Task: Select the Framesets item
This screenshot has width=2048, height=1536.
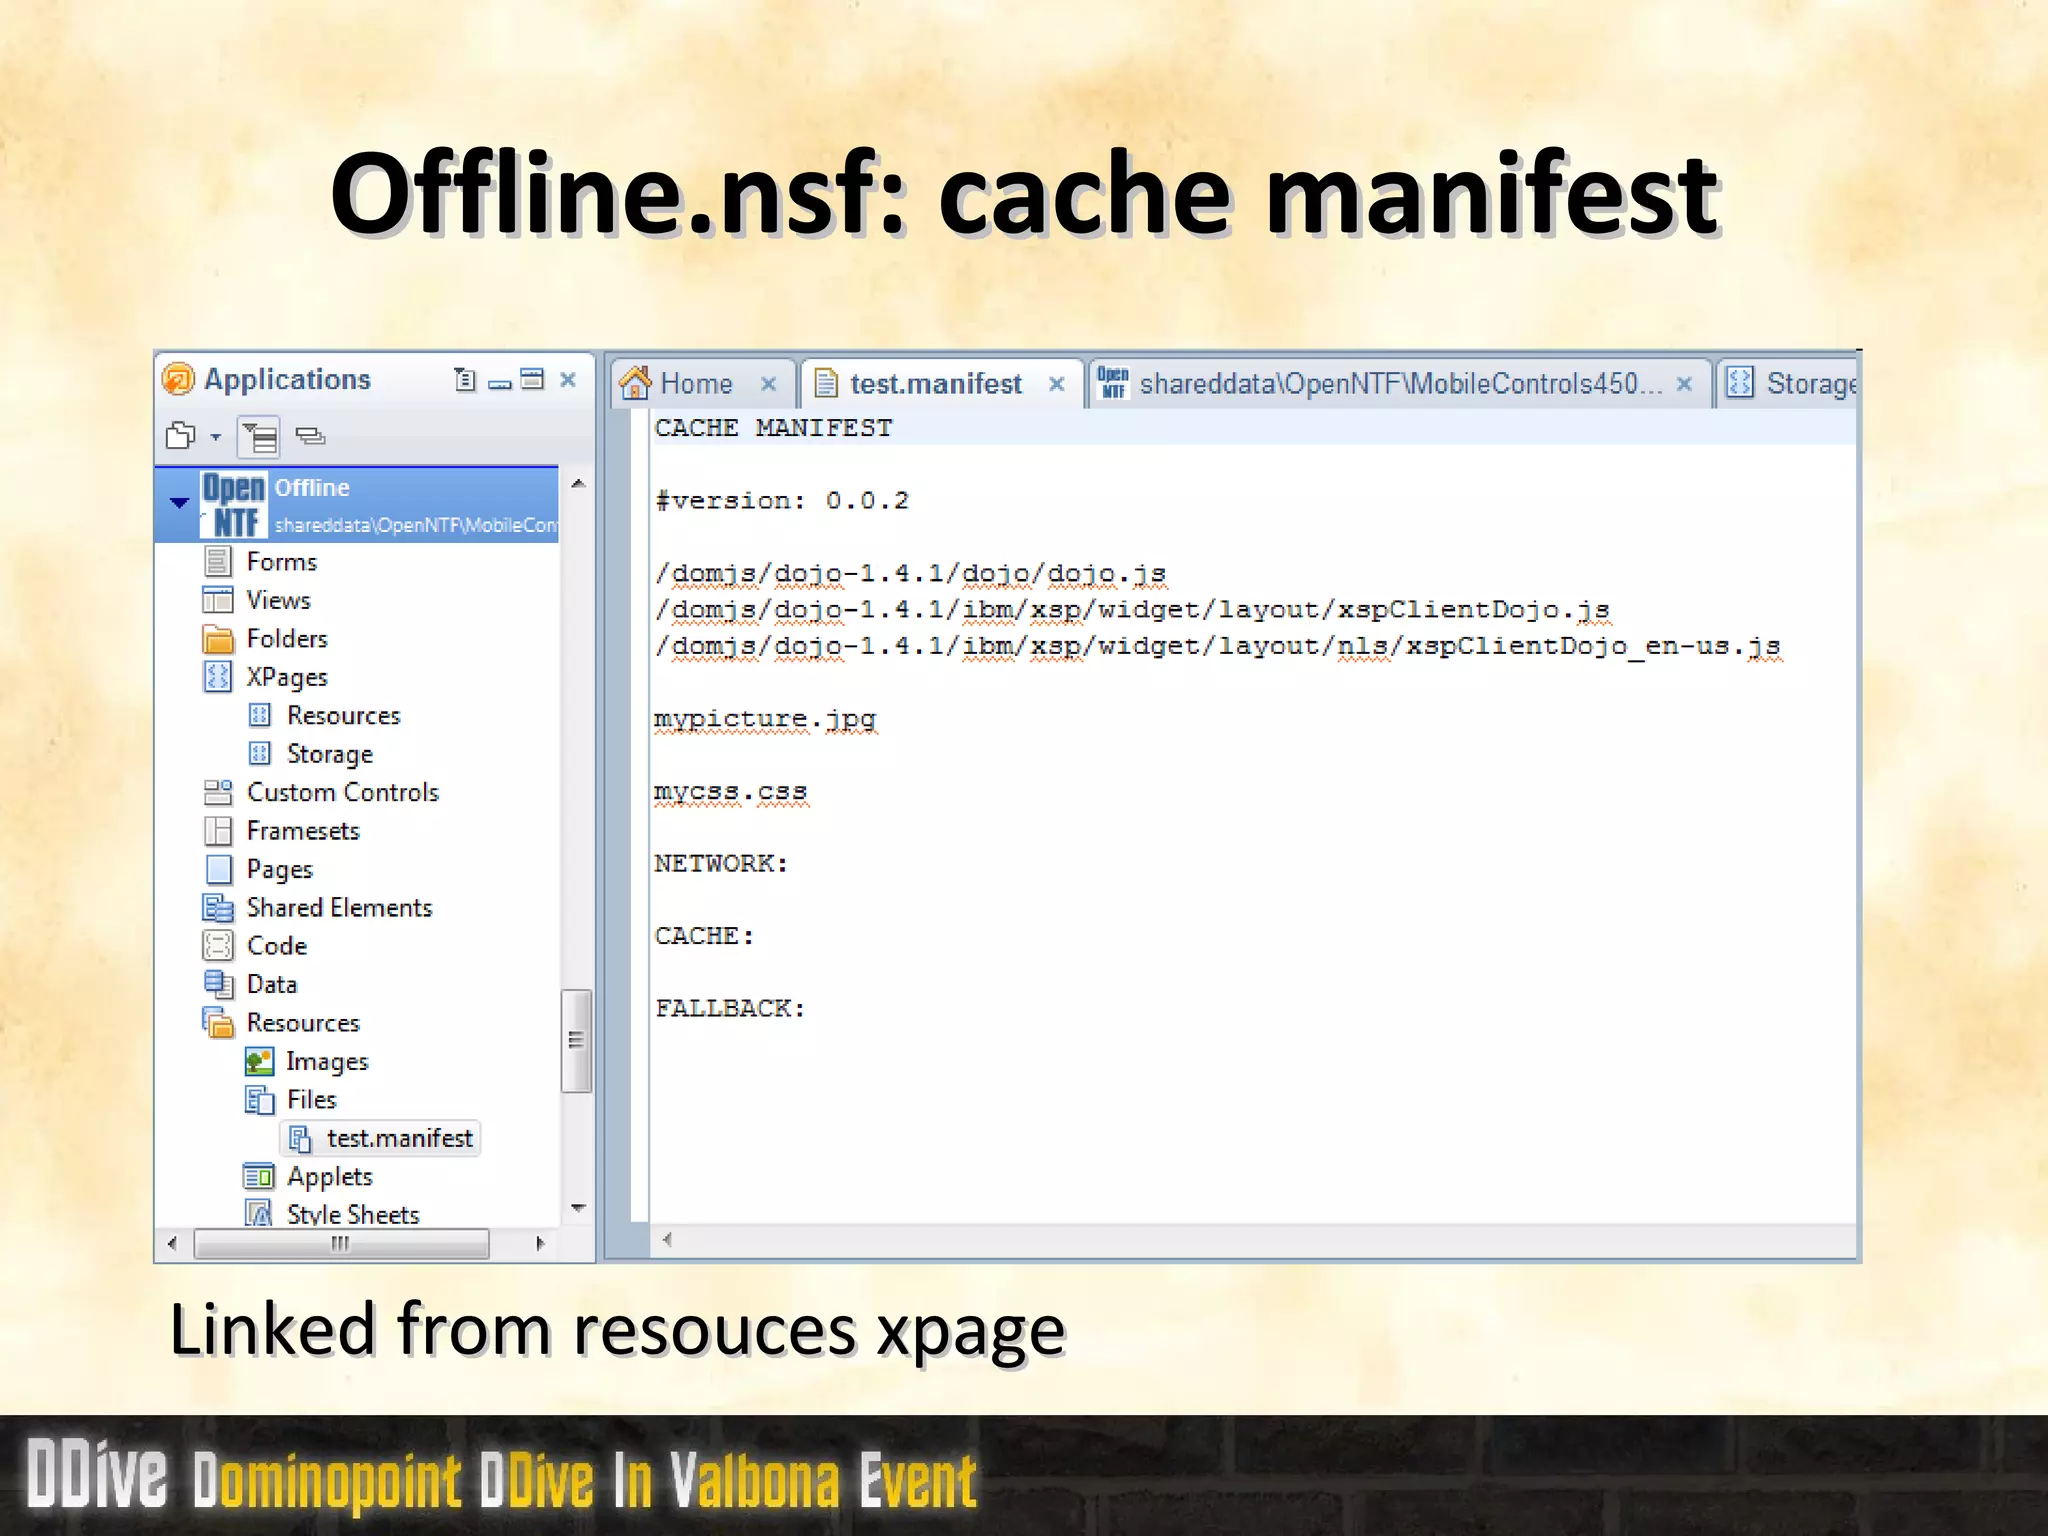Action: [x=303, y=831]
